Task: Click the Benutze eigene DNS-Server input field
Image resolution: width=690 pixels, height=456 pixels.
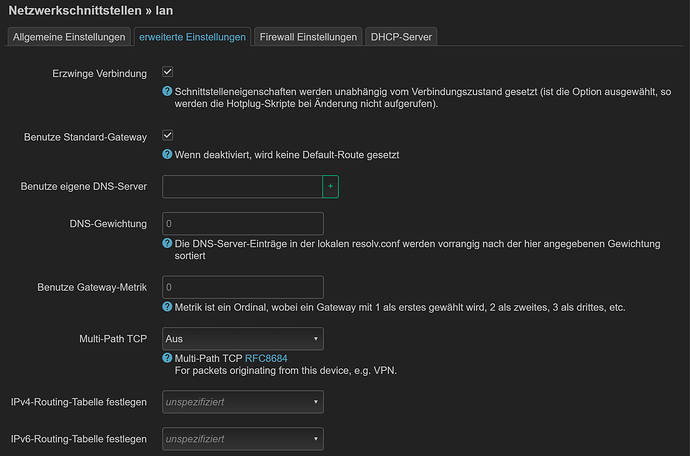Action: [242, 187]
